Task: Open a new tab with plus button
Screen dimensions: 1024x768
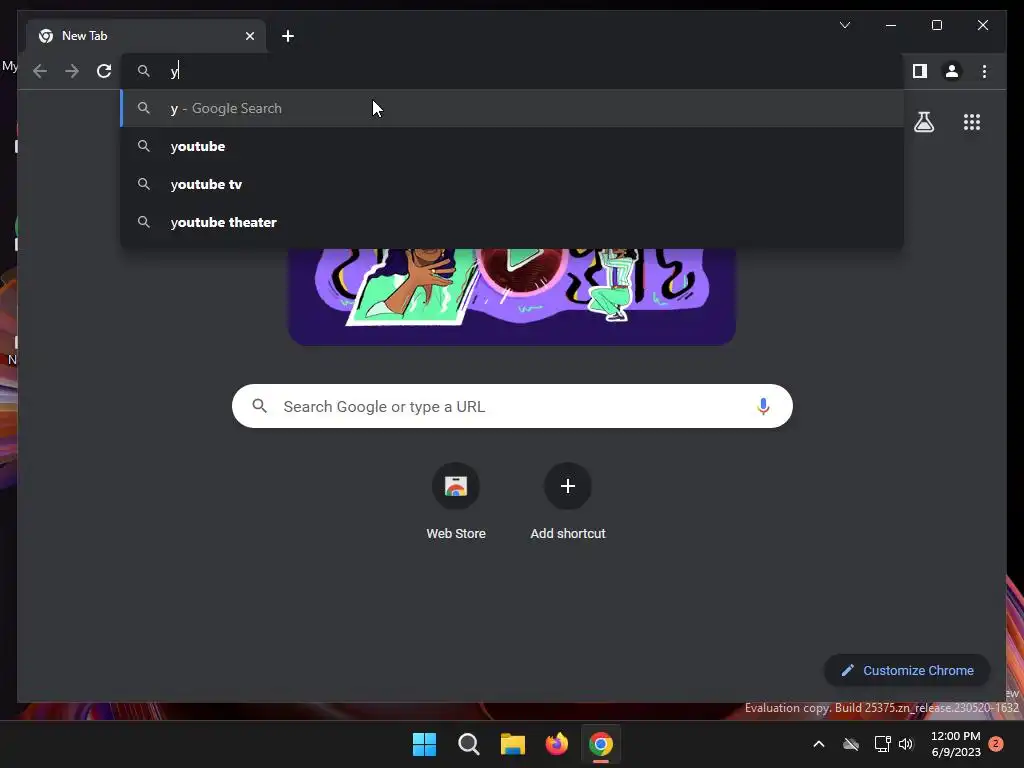Action: [x=288, y=36]
